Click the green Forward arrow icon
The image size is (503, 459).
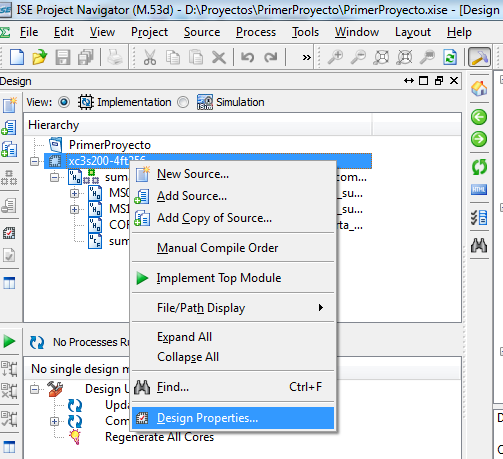[479, 139]
